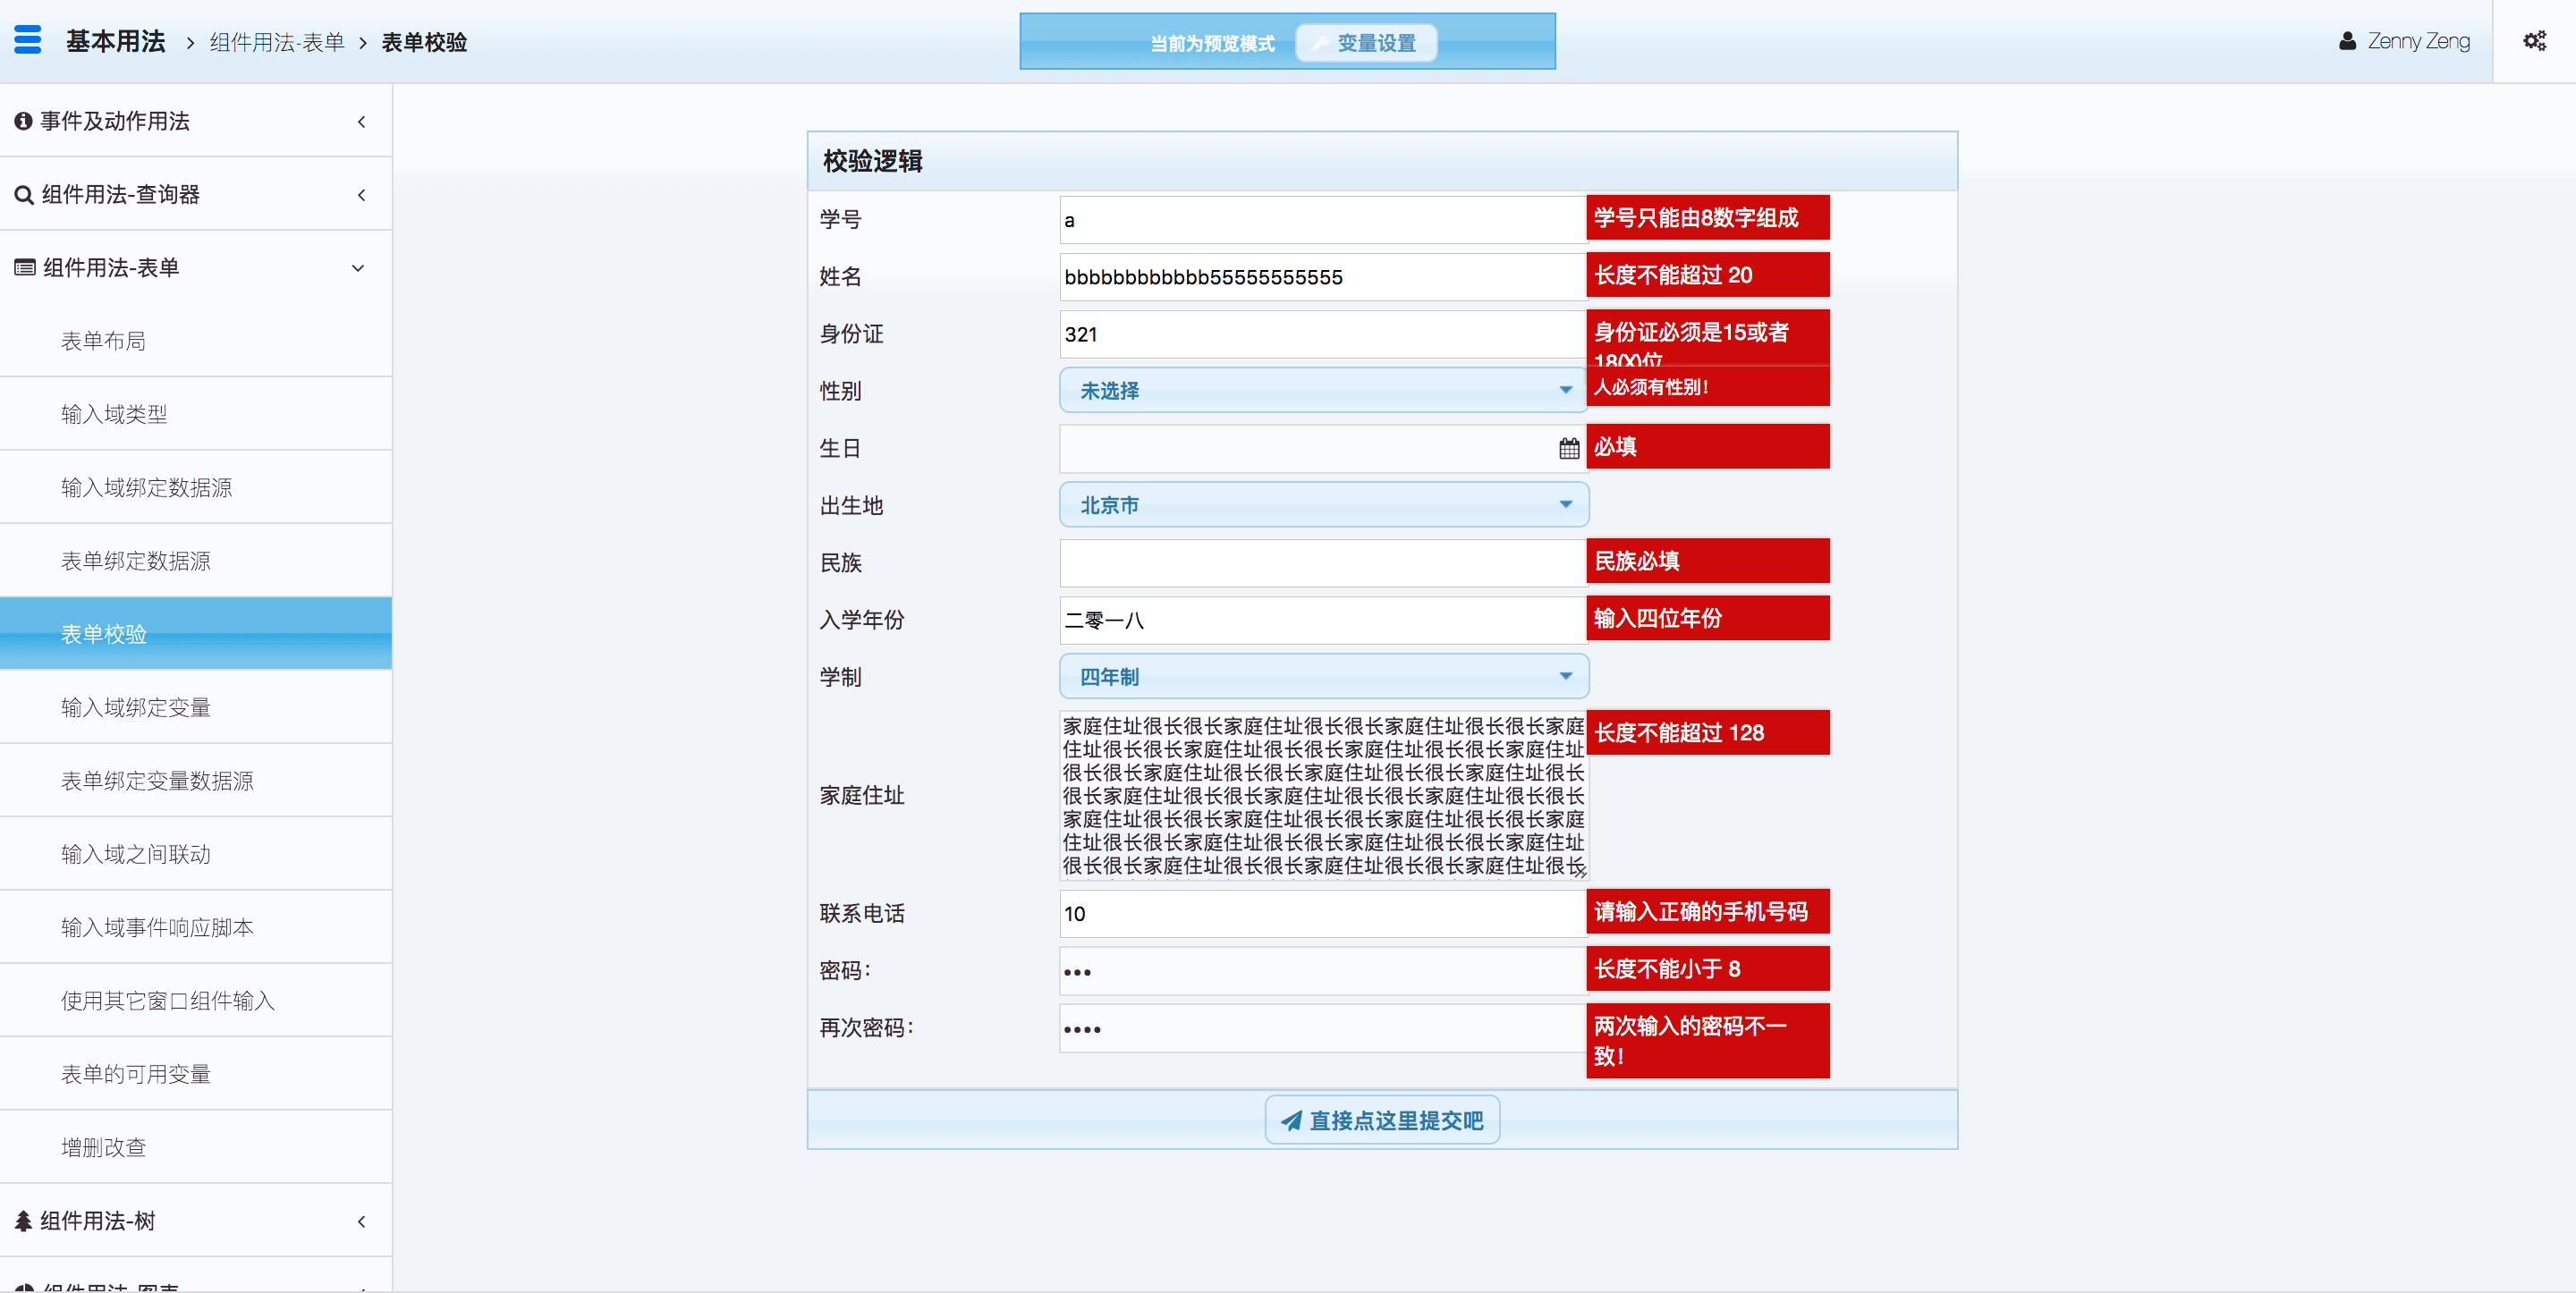The width and height of the screenshot is (2576, 1293).
Task: Open the 出生地 dropdown showing 北京市
Action: pyautogui.click(x=1323, y=505)
